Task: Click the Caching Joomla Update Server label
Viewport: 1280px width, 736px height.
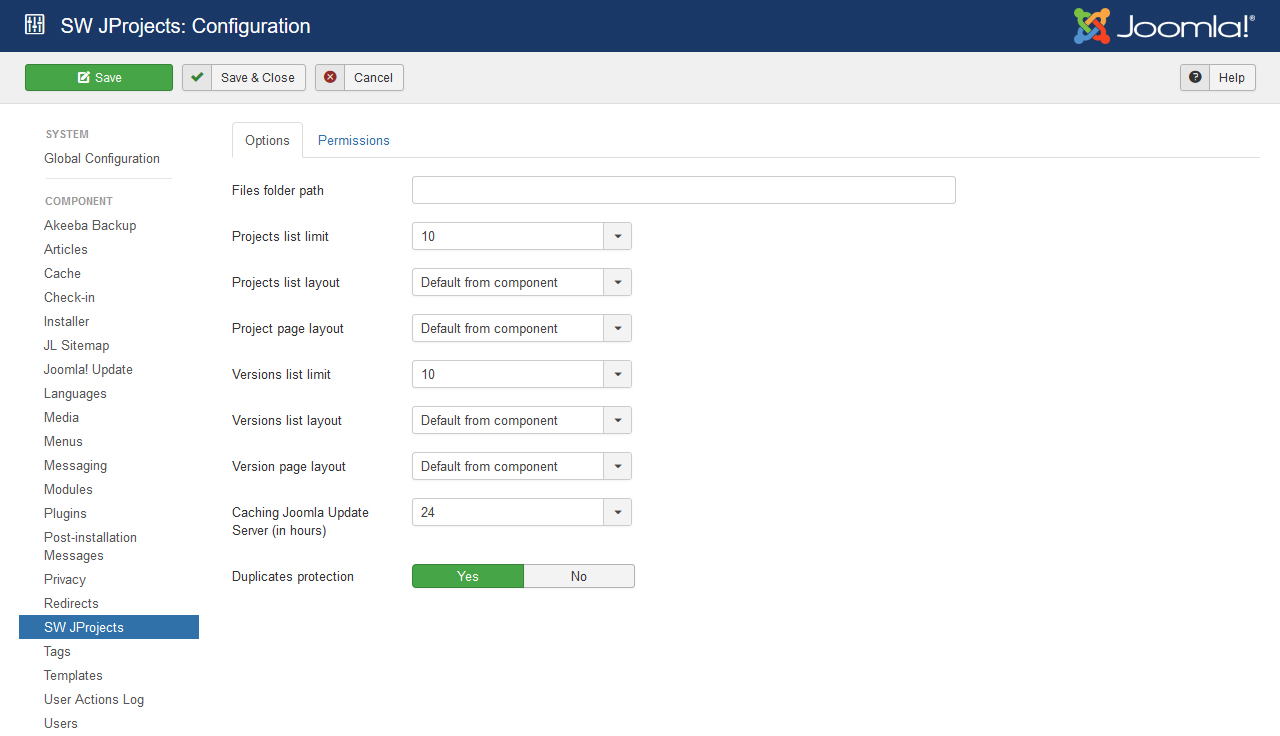Action: [x=300, y=521]
